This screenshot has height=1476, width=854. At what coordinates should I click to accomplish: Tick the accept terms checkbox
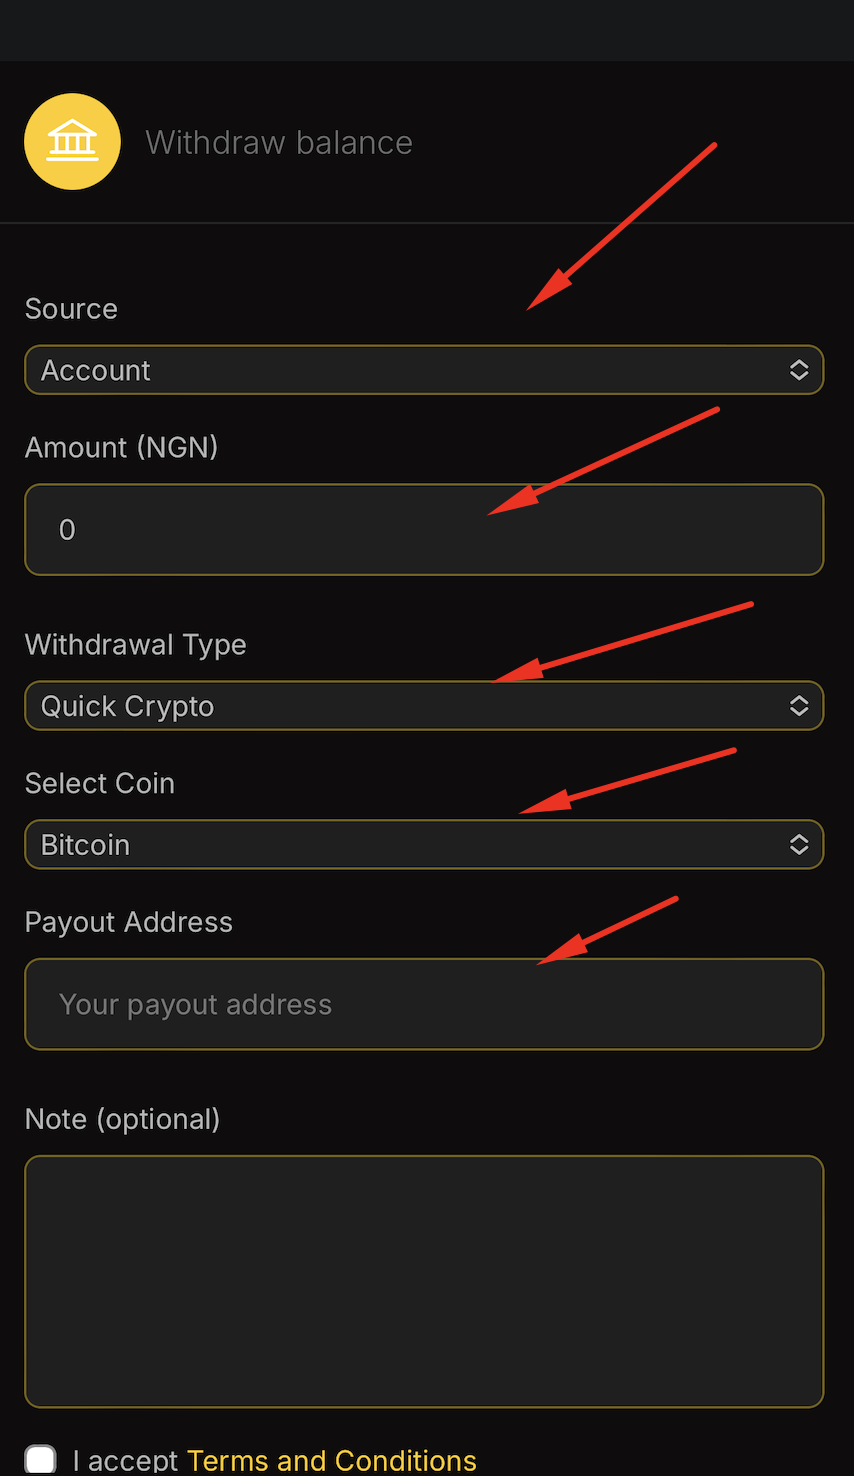click(40, 1459)
